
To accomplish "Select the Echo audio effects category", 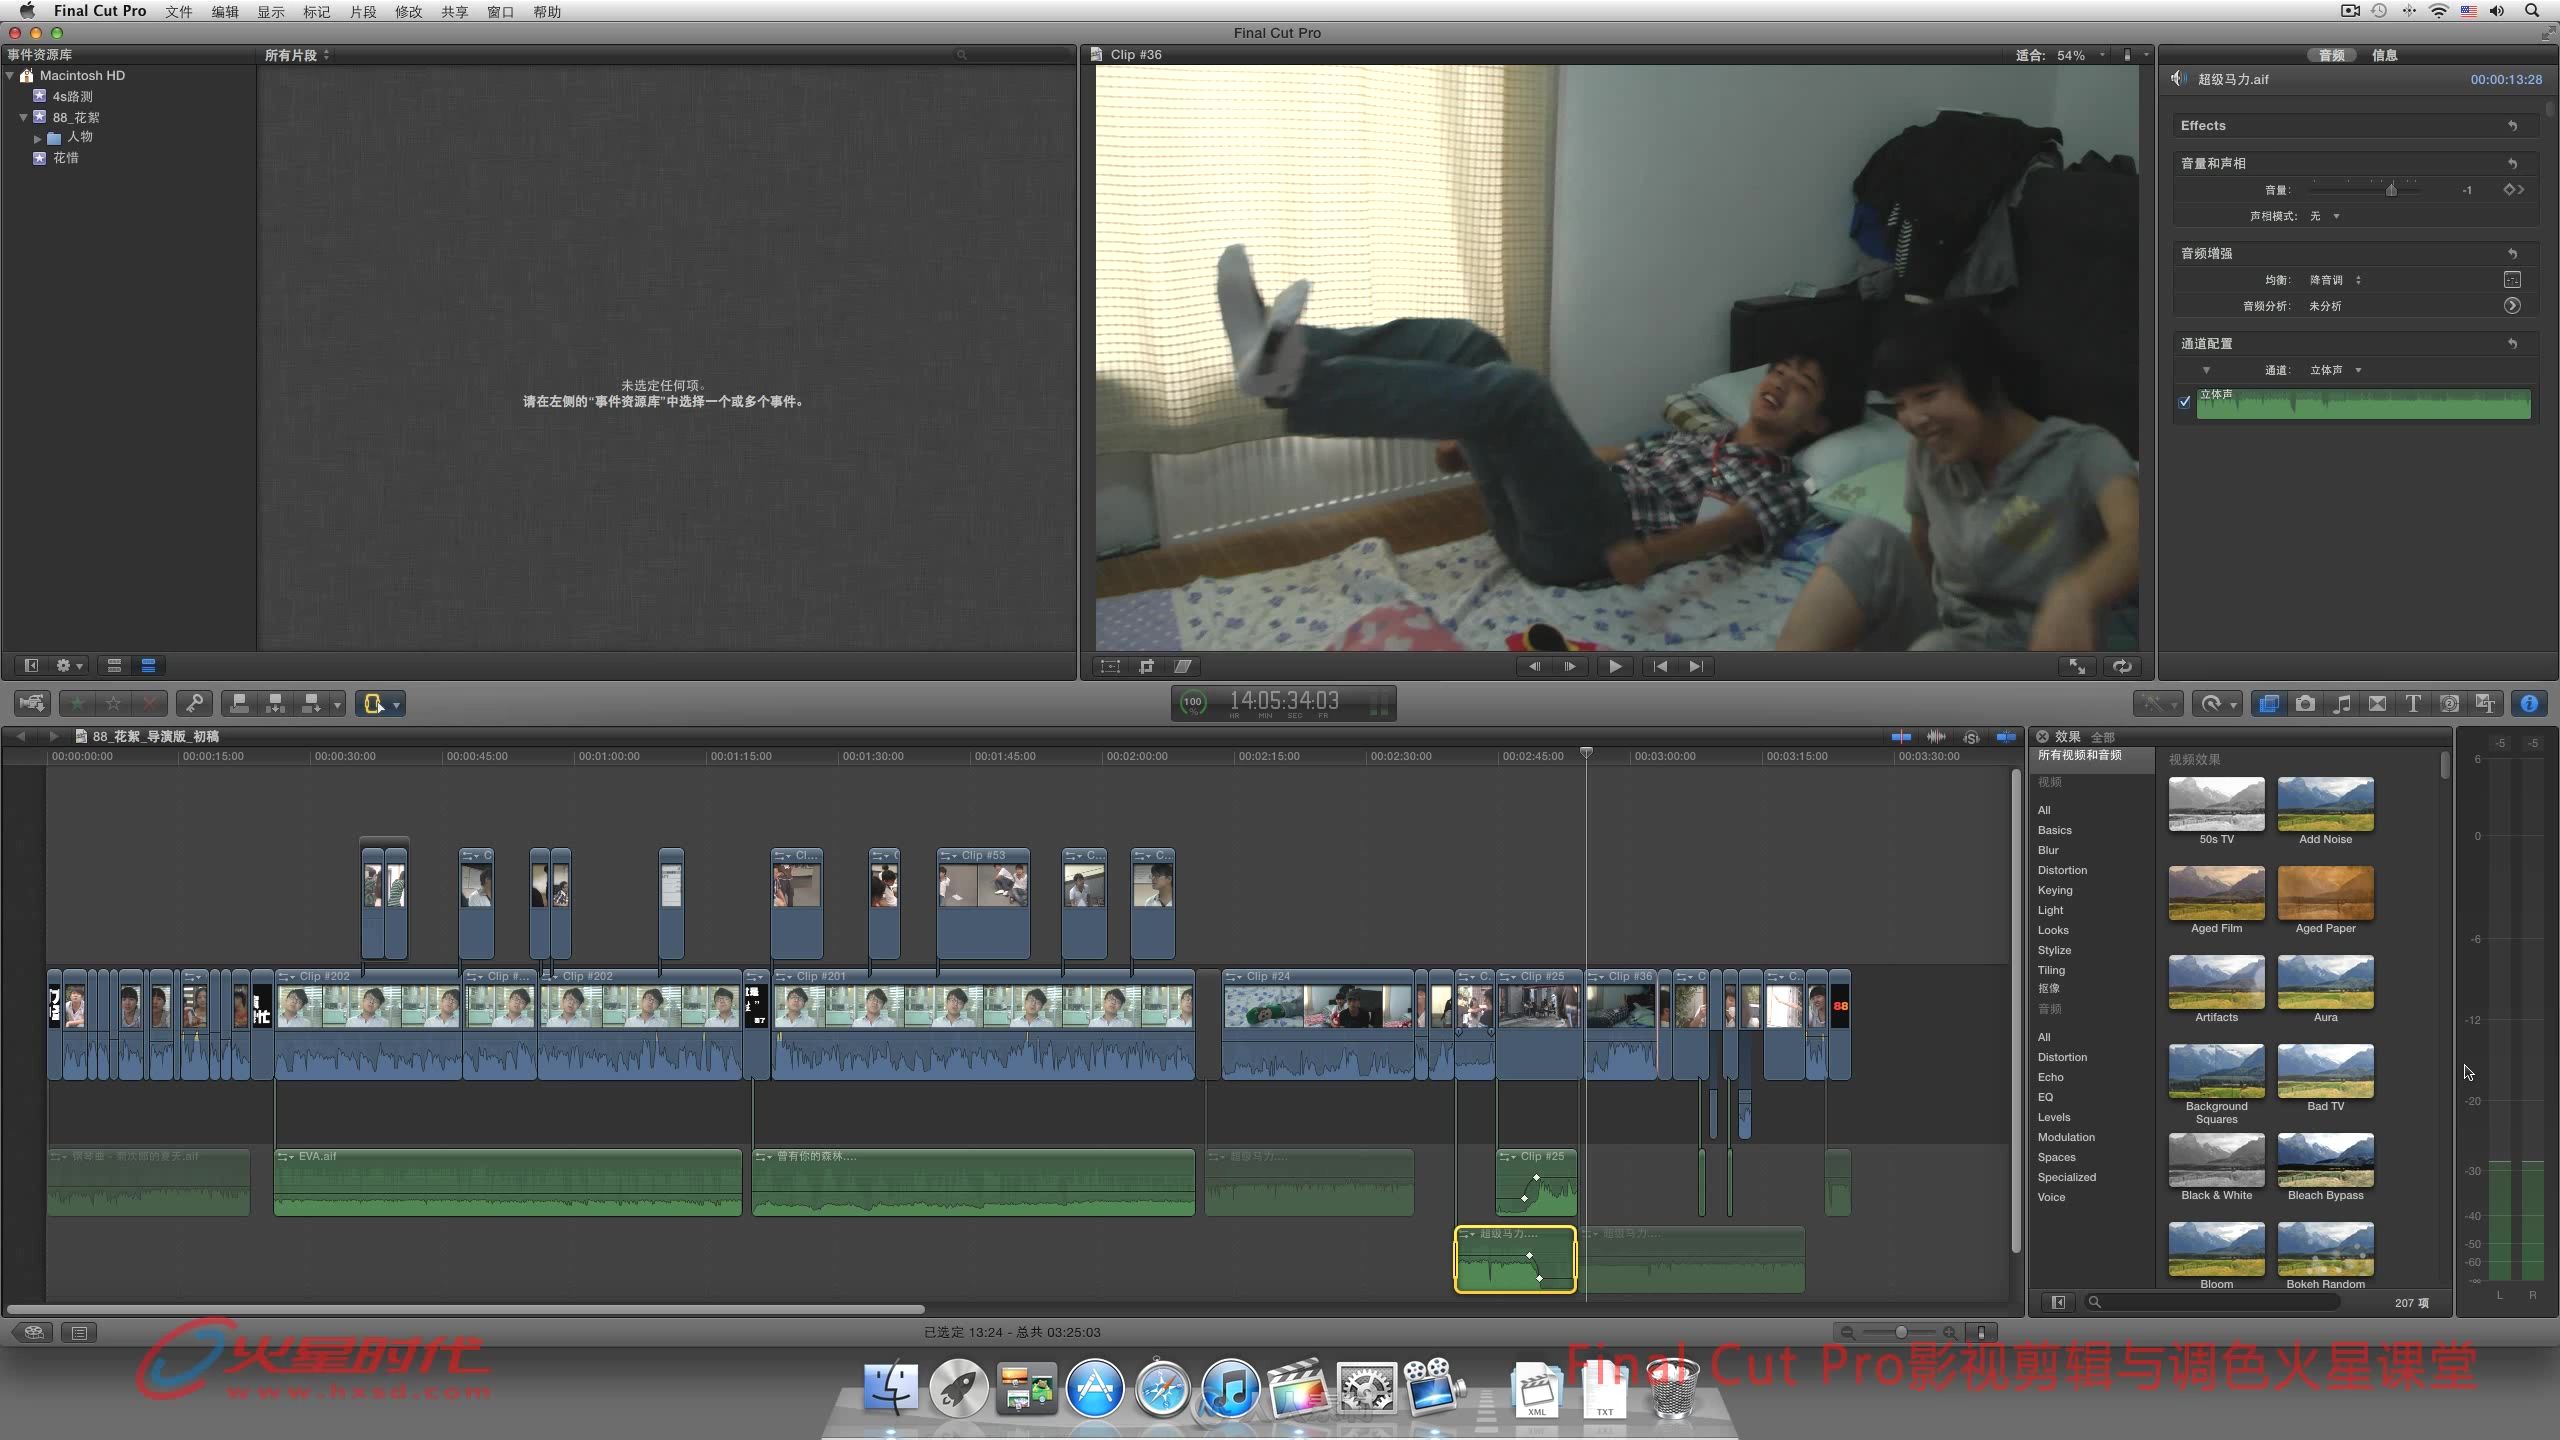I will coord(2050,1077).
